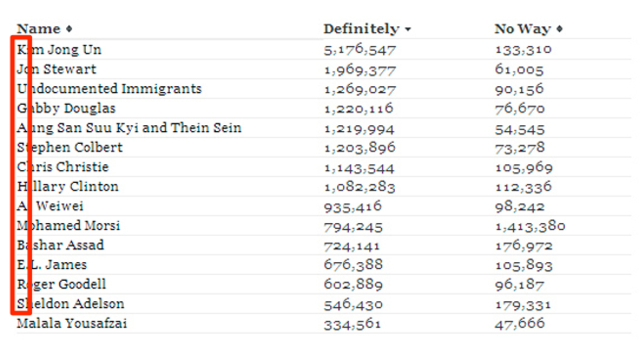Choose the Bashar Assad row

324,245
